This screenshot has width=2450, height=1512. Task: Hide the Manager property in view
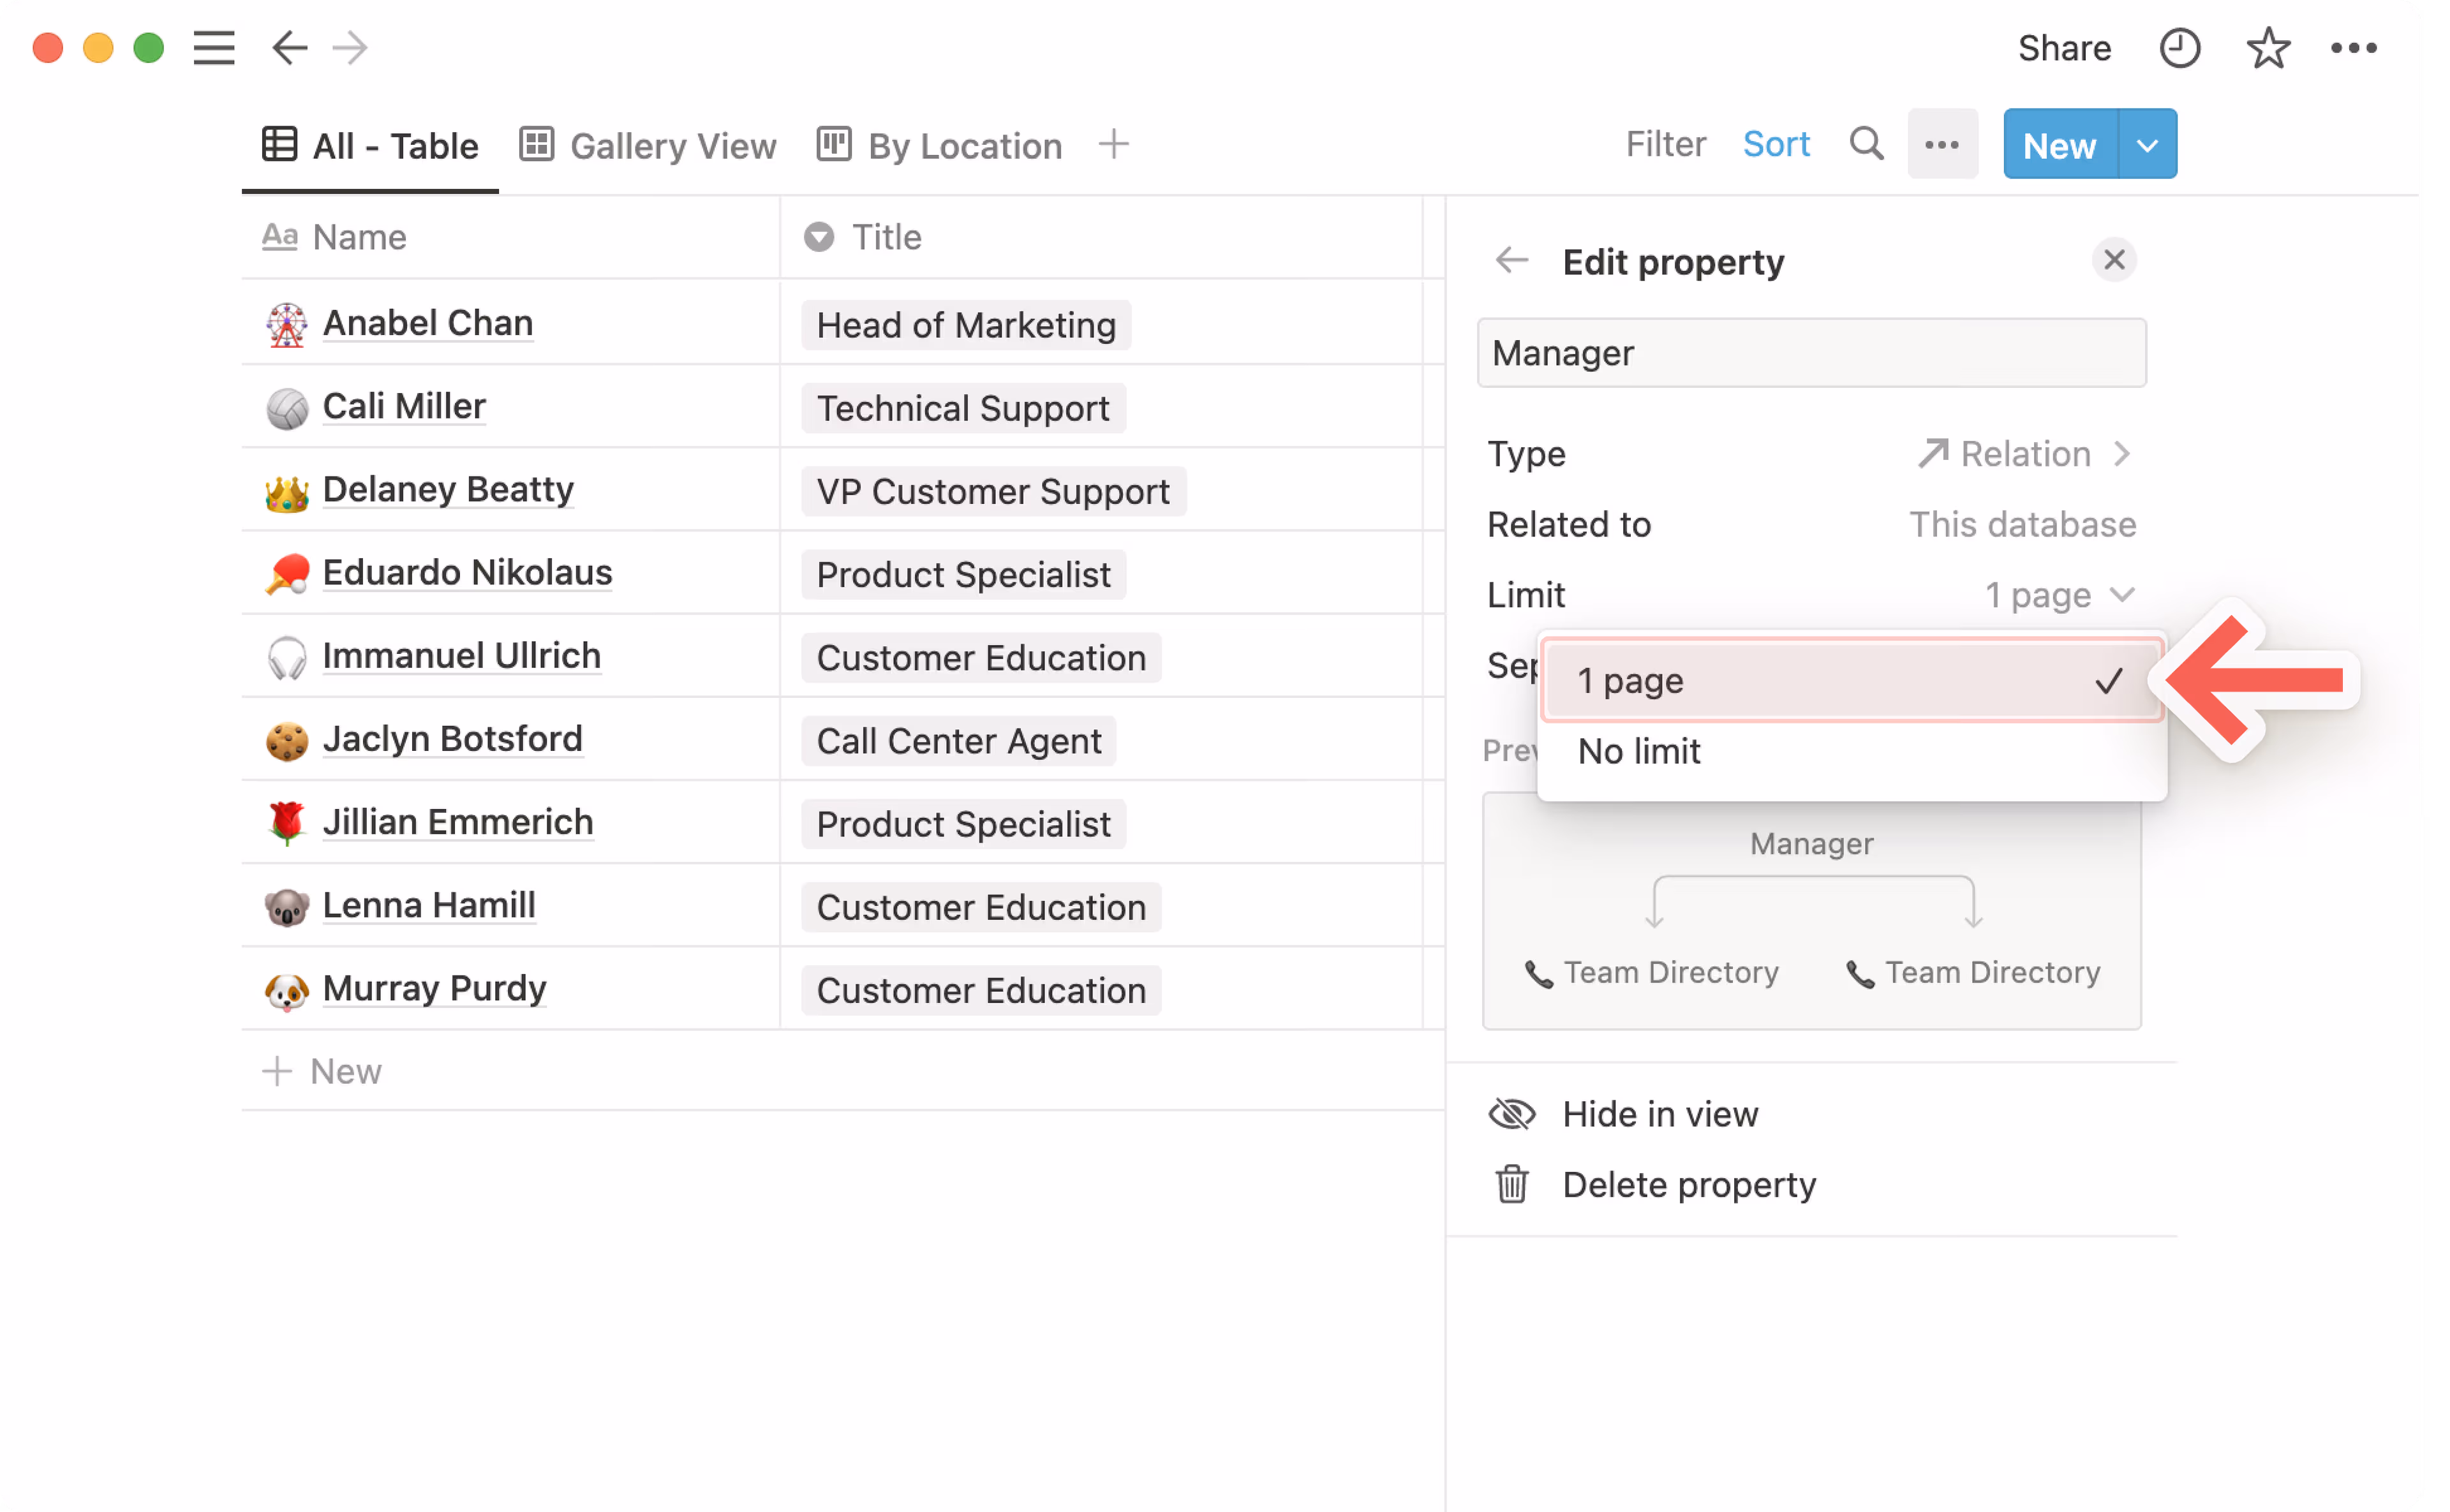tap(1660, 1114)
